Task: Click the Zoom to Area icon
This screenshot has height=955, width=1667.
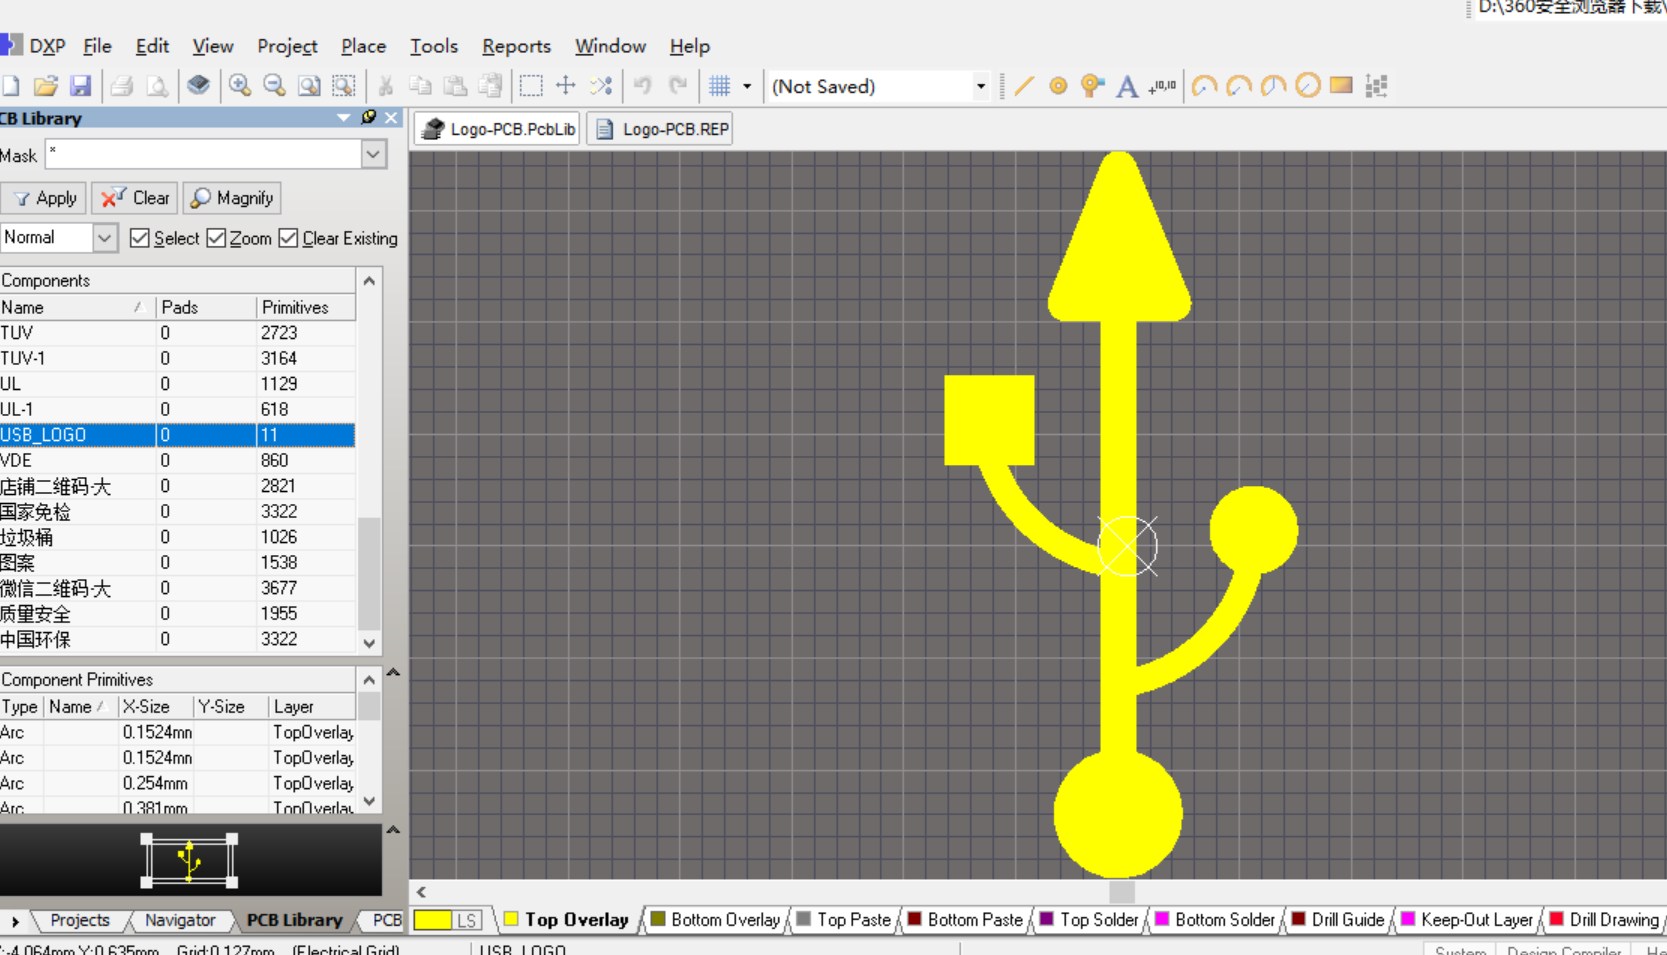Action: tap(344, 86)
